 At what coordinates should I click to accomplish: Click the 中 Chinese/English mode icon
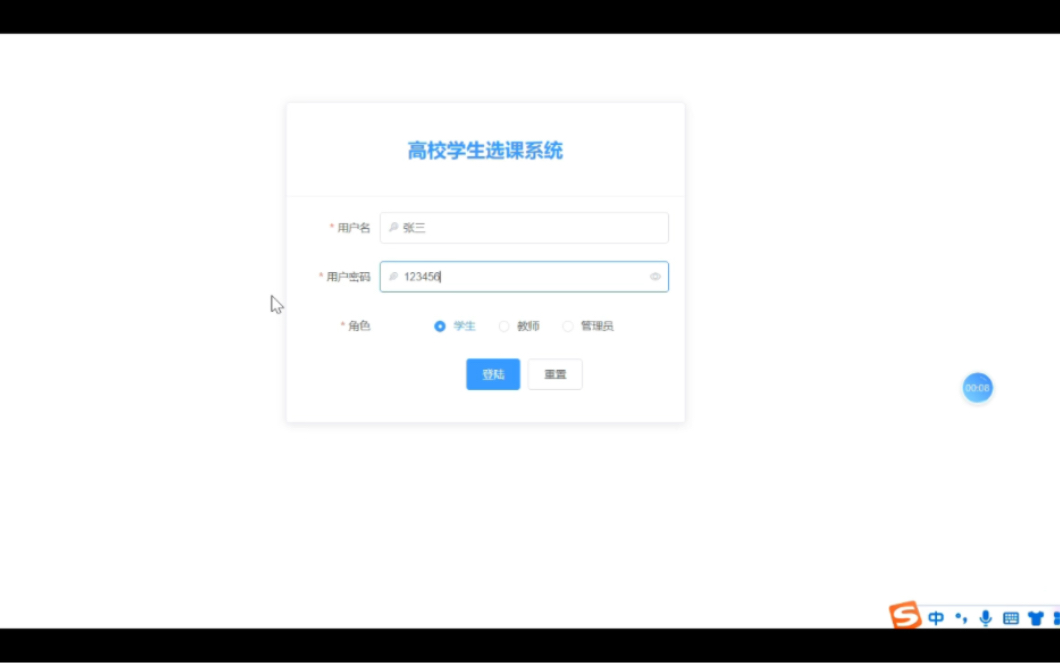(936, 617)
